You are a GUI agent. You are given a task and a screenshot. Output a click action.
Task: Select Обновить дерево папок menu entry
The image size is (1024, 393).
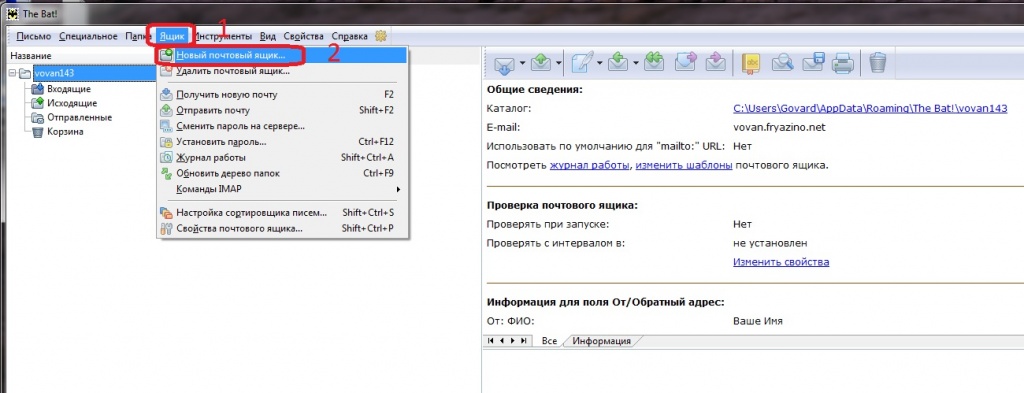coord(282,174)
